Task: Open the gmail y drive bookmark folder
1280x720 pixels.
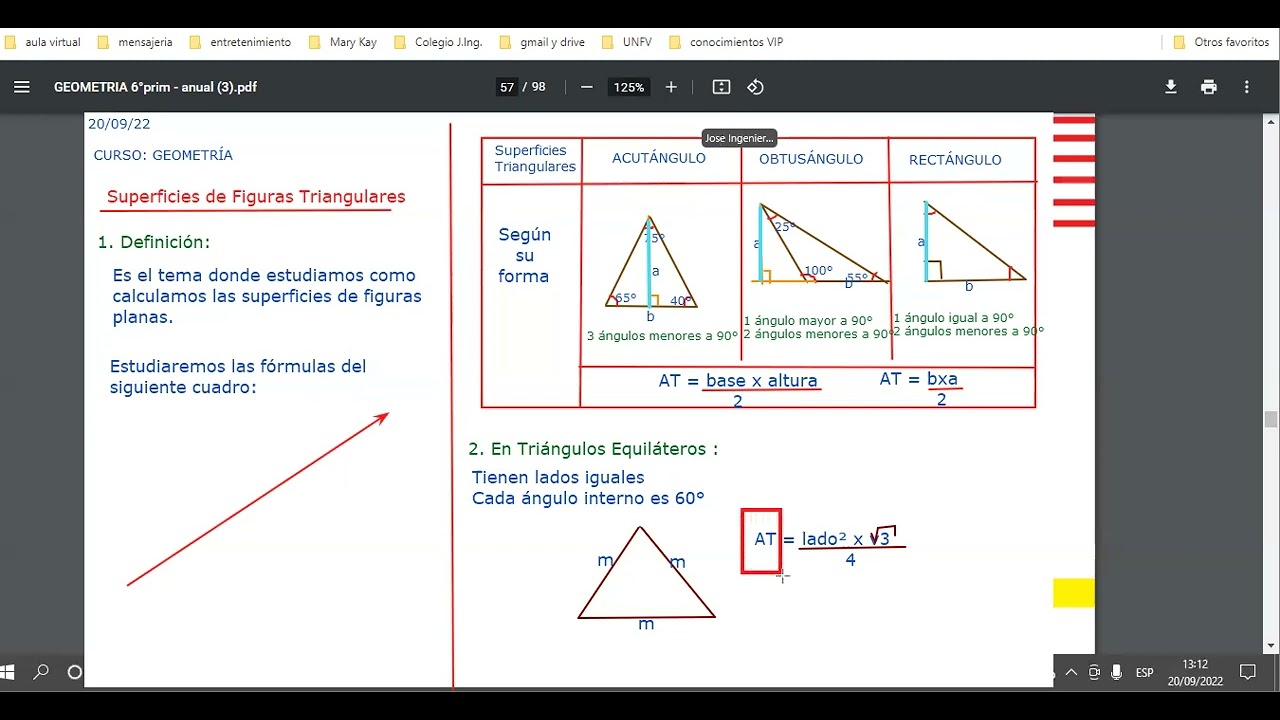Action: click(x=543, y=42)
